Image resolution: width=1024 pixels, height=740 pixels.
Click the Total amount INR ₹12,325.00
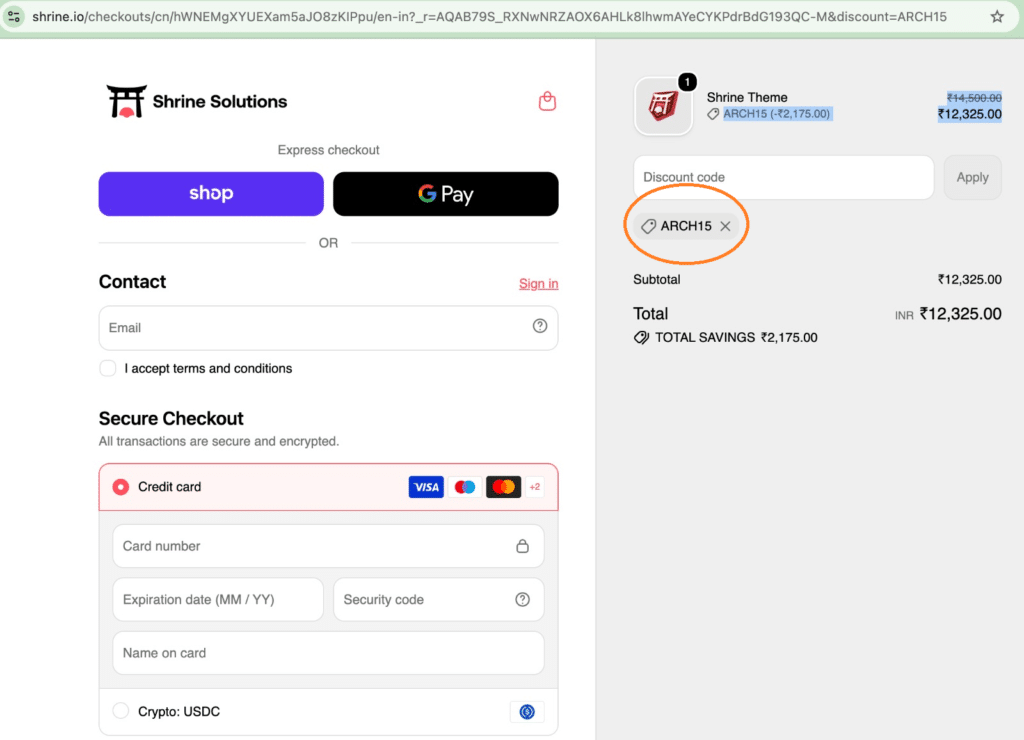pyautogui.click(x=948, y=314)
